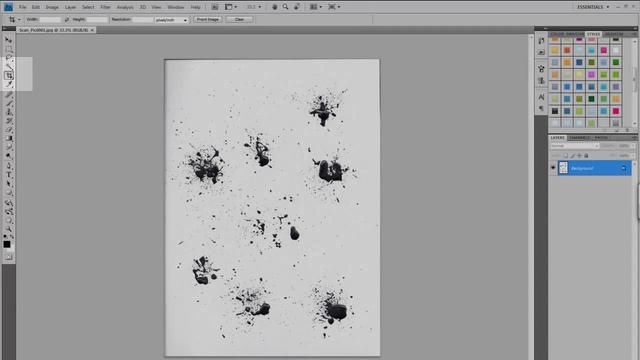Image resolution: width=640 pixels, height=360 pixels.
Task: Select the Path Selection tool
Action: pos(9,184)
